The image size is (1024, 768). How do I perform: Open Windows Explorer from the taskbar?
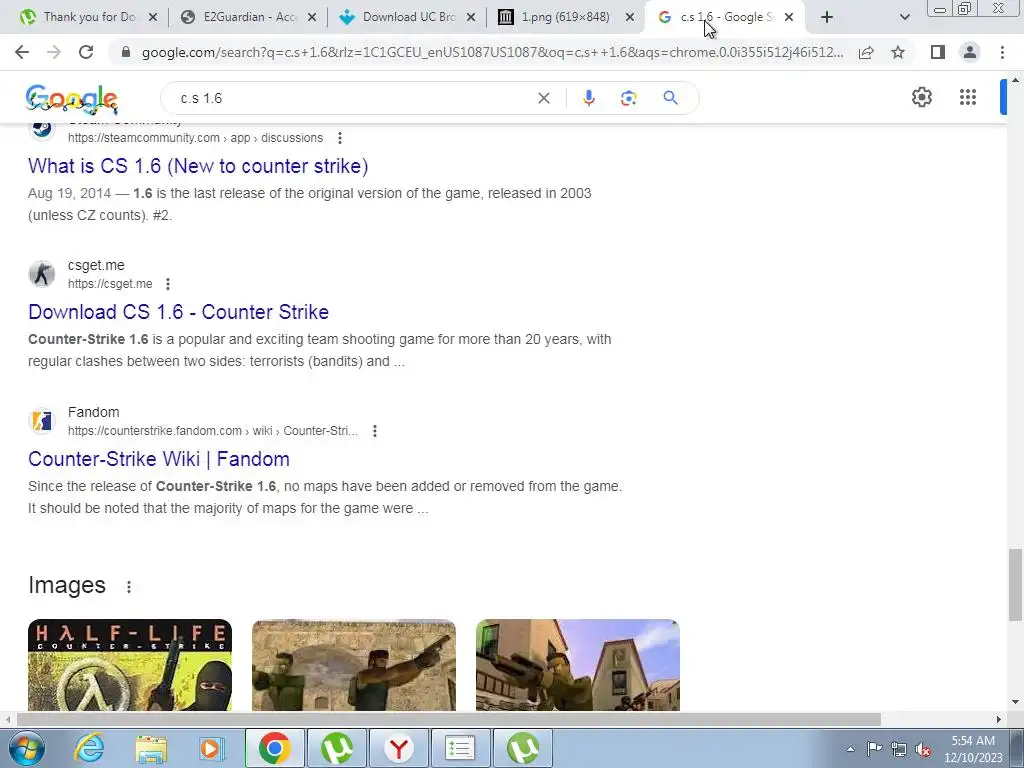(151, 748)
